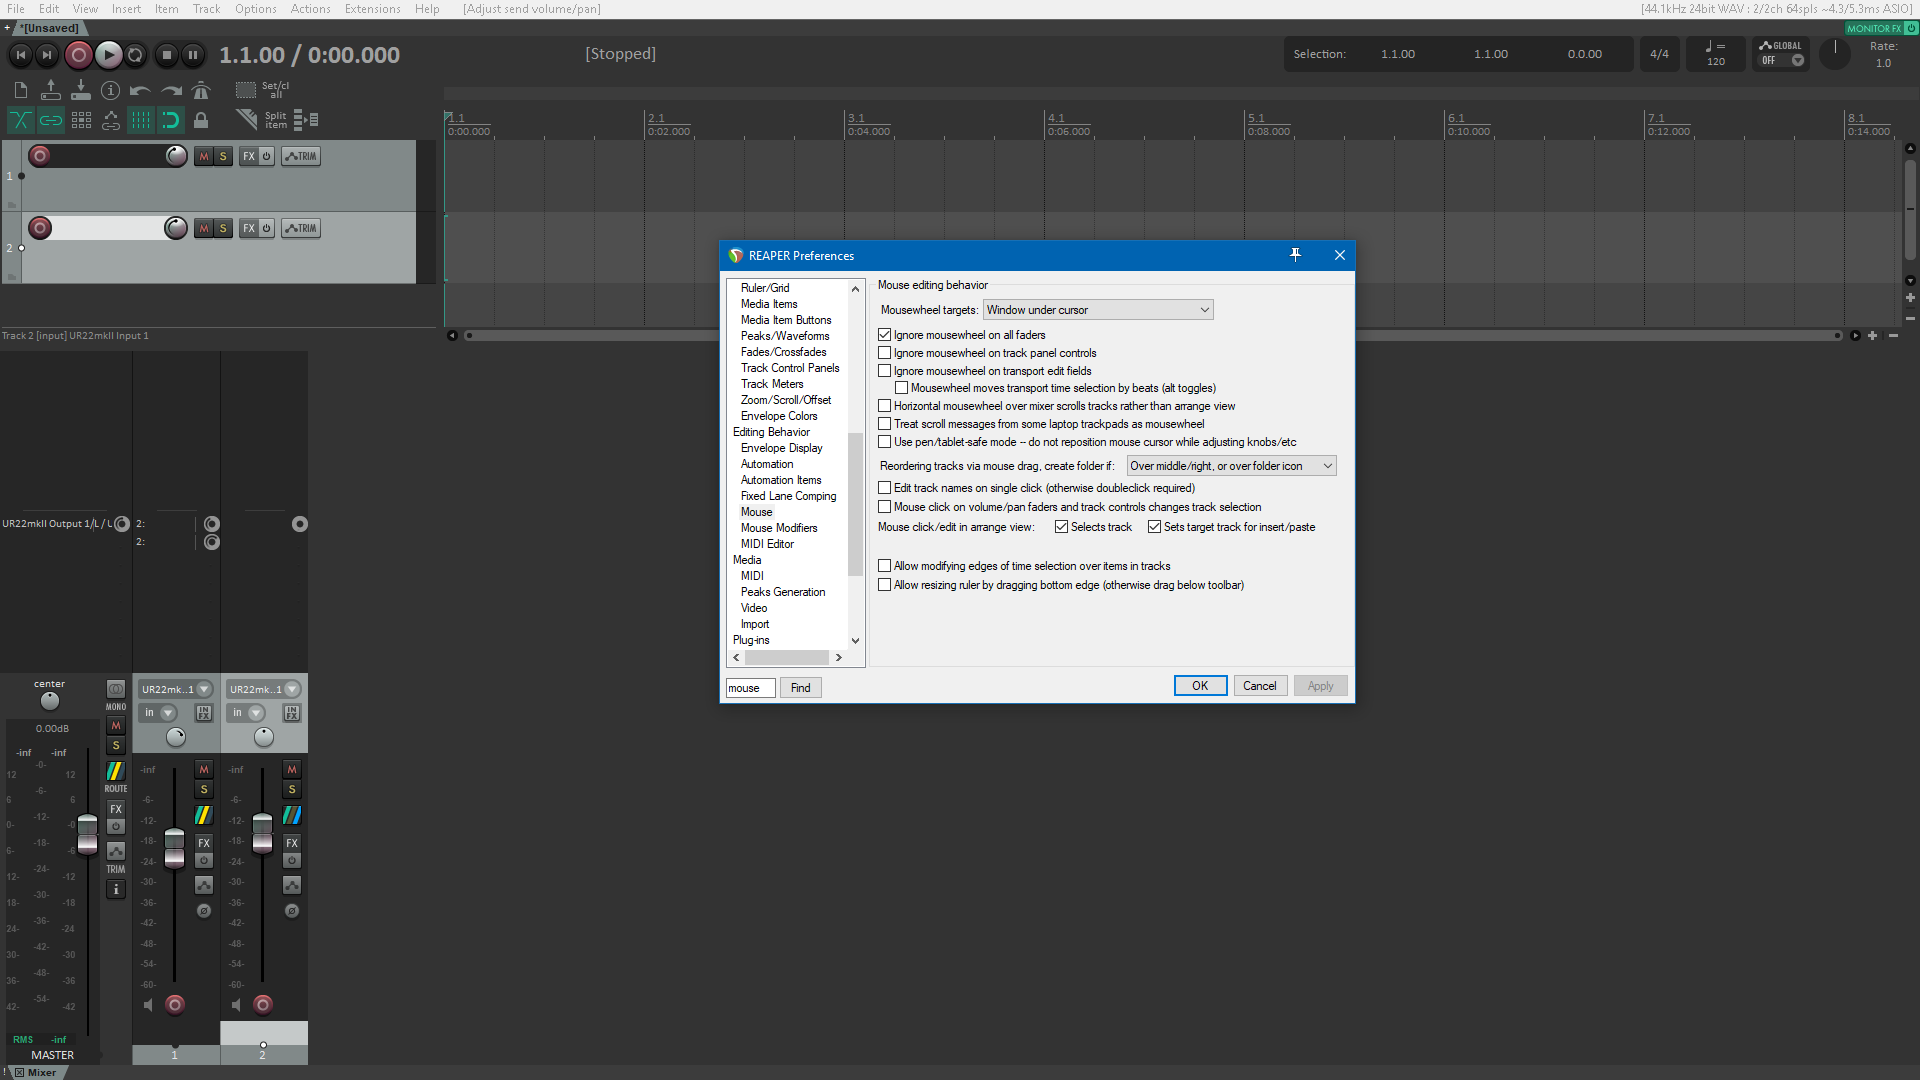Viewport: 1920px width, 1080px height.
Task: Click the toolbar undo arrow
Action: 140,91
